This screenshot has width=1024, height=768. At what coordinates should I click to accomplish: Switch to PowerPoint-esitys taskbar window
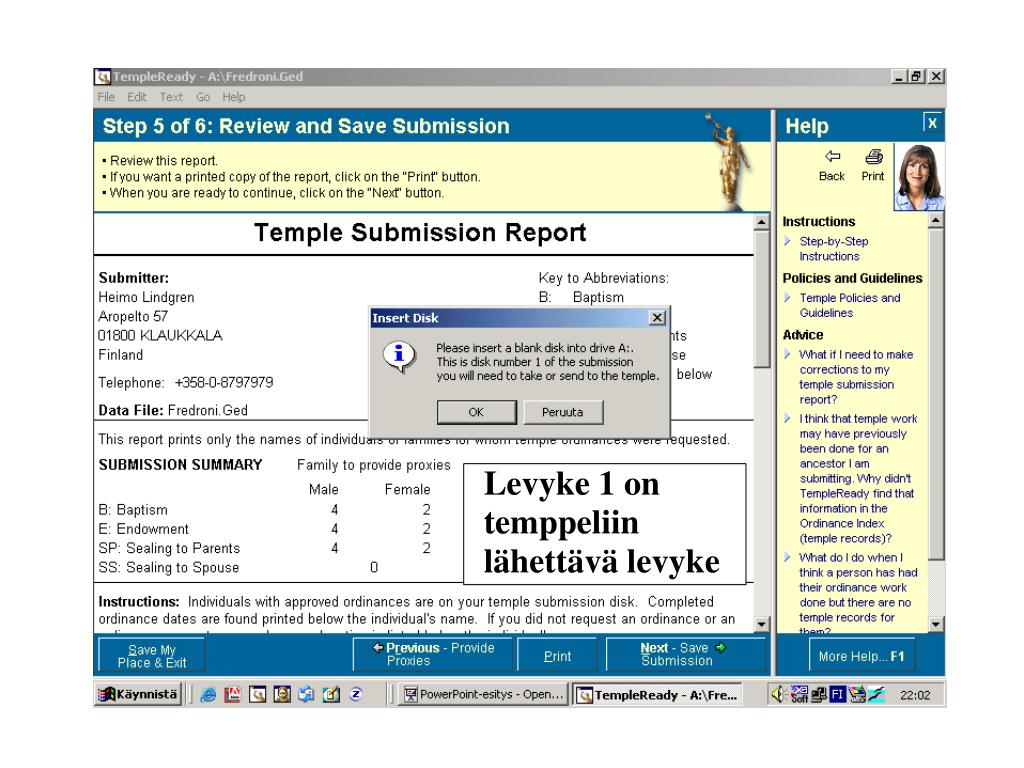(x=483, y=695)
